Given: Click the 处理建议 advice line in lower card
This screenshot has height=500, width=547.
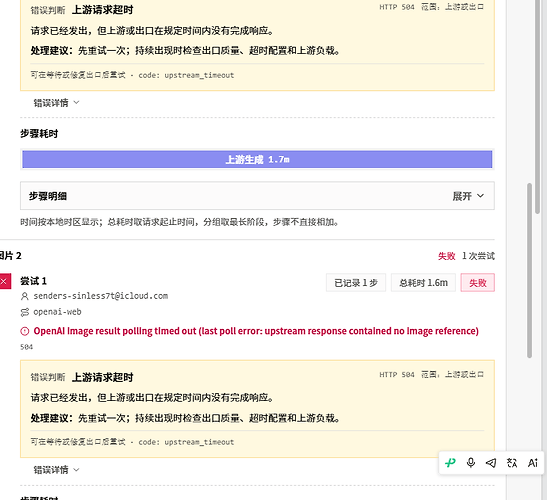Looking at the screenshot, I should pos(185,418).
